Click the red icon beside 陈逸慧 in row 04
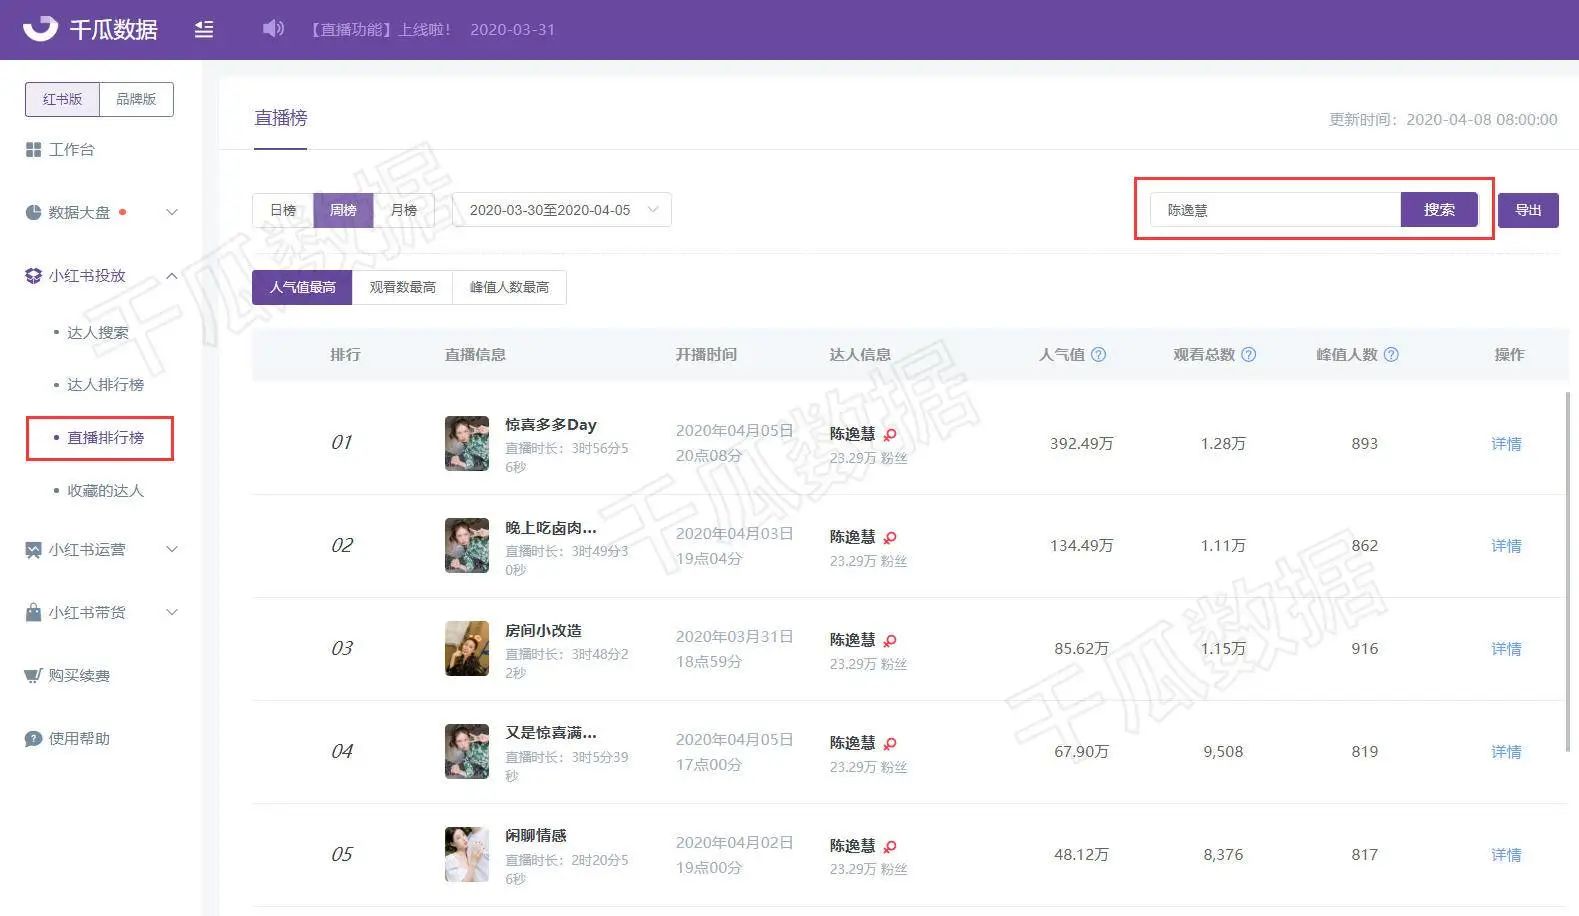Viewport: 1579px width, 916px height. (x=890, y=743)
